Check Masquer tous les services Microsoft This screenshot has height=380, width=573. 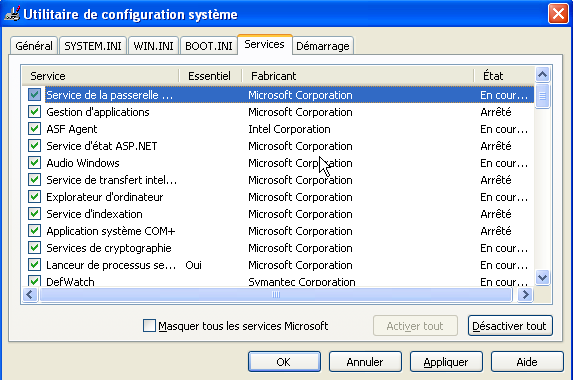(149, 326)
